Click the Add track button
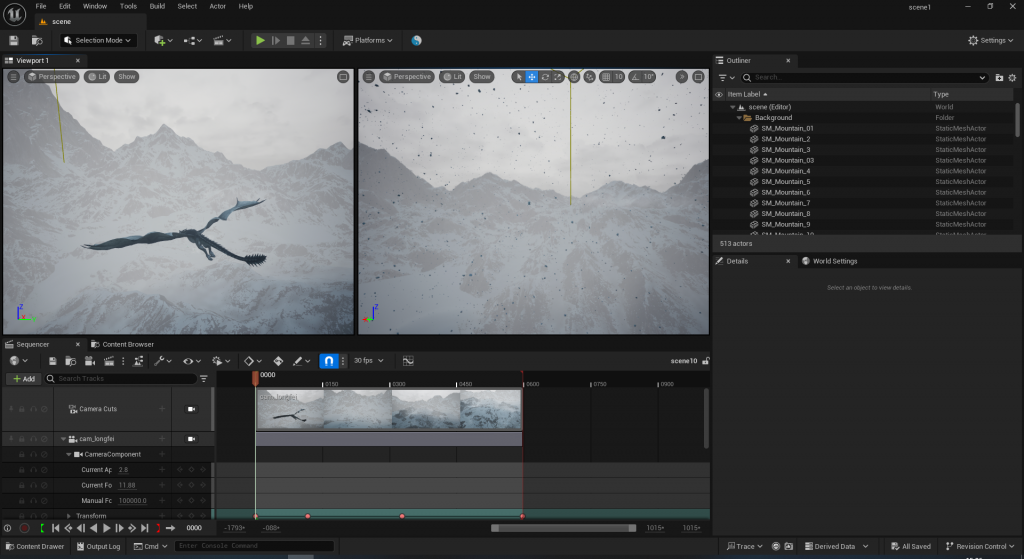This screenshot has height=559, width=1024. pos(24,379)
